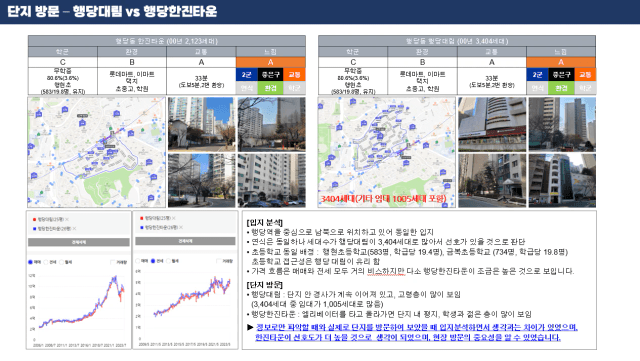Click red text 3404세대(기타 임대 1005세대 포함)
The width and height of the screenshot is (640, 361).
[383, 199]
